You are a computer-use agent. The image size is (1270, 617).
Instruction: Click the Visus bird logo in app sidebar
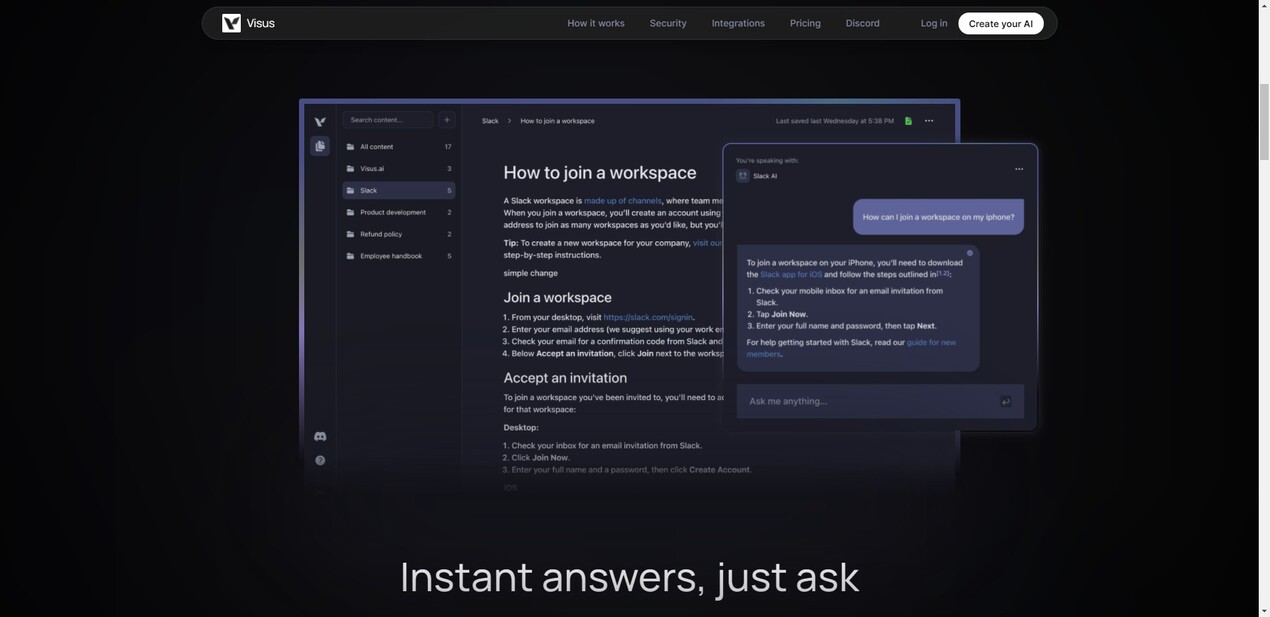click(x=320, y=122)
